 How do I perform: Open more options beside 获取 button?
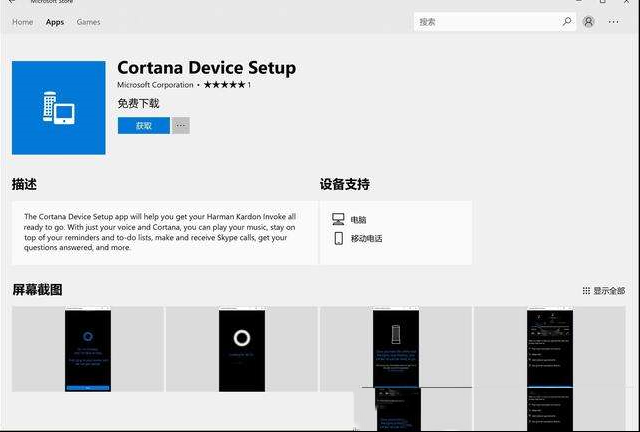181,126
